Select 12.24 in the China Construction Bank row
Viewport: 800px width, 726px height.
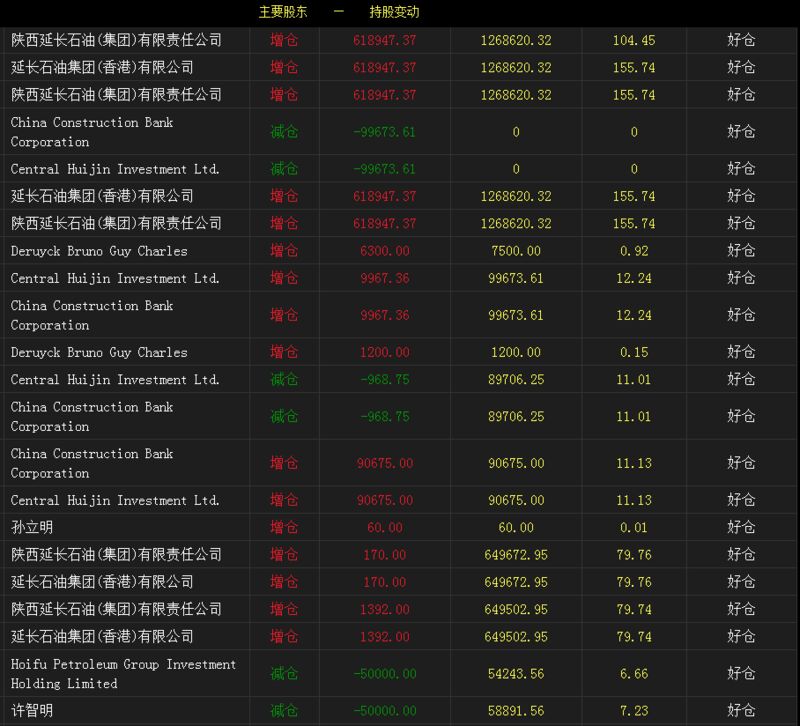pyautogui.click(x=634, y=315)
